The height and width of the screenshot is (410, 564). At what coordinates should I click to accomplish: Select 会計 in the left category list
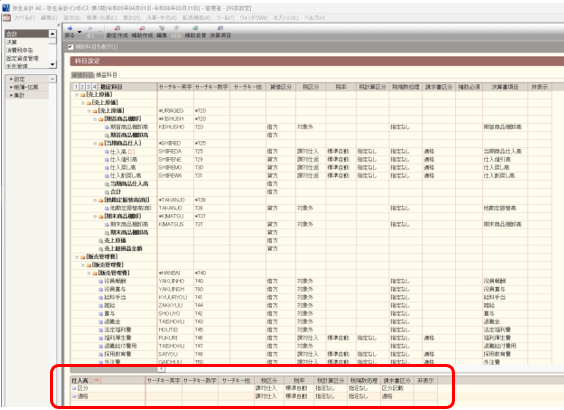click(27, 34)
